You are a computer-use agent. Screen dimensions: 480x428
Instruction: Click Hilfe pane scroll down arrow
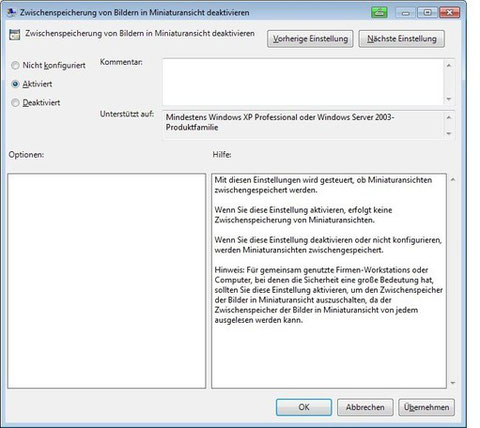(453, 383)
